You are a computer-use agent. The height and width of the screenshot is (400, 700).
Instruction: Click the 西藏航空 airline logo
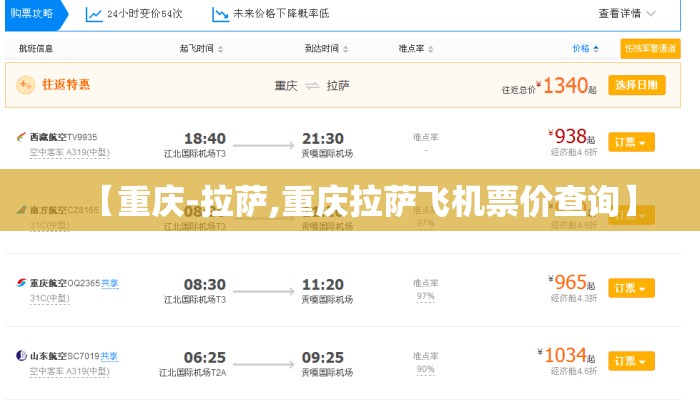click(21, 137)
